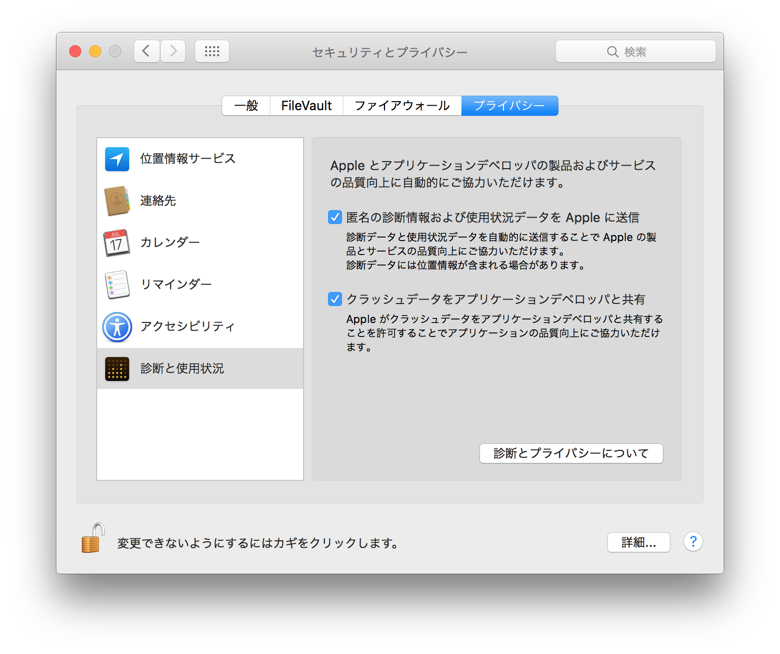
Task: Select リマインダー in the list
Action: tap(200, 284)
